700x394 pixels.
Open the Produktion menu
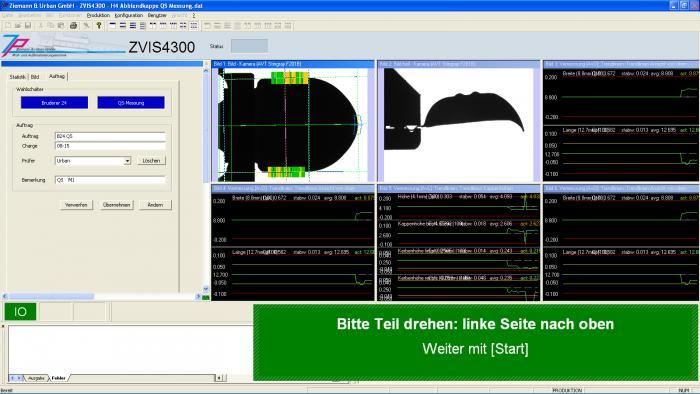(x=98, y=15)
